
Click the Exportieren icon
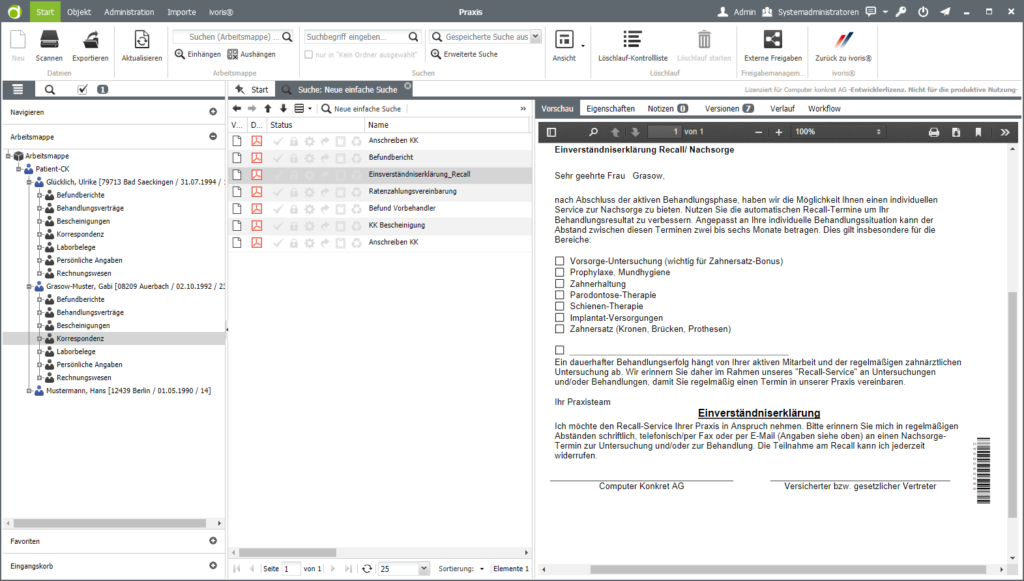(90, 41)
